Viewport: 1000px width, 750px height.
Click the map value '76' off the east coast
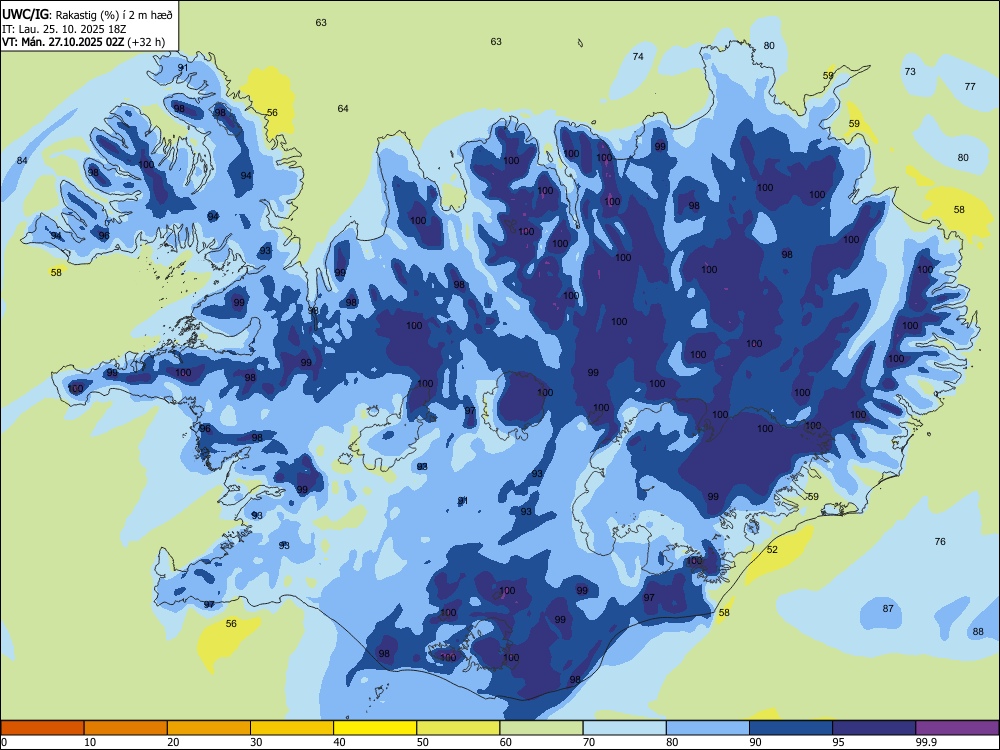tap(940, 541)
